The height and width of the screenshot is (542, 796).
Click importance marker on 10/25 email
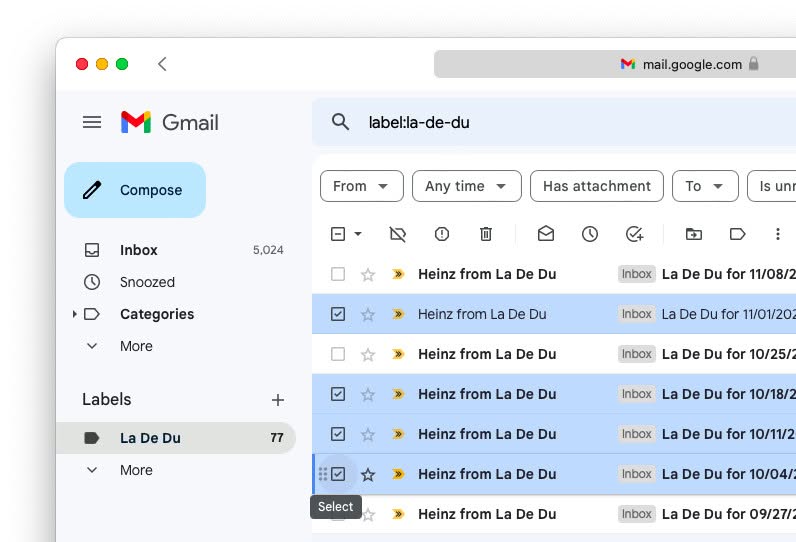coord(398,354)
